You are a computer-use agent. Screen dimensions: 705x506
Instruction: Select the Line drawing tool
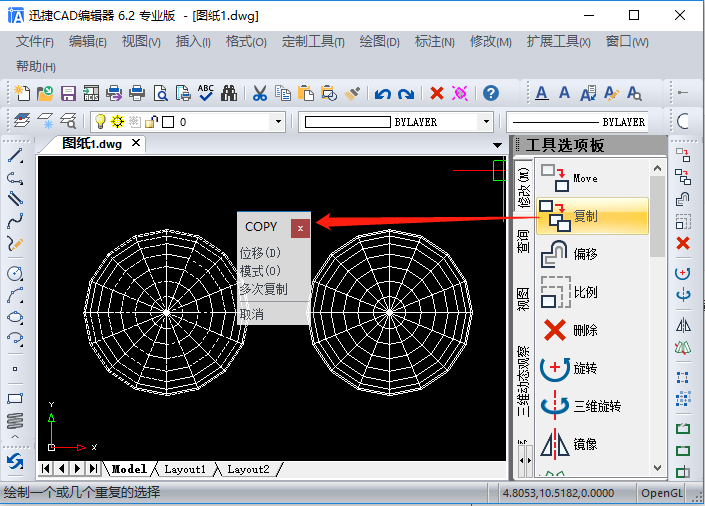click(x=15, y=156)
